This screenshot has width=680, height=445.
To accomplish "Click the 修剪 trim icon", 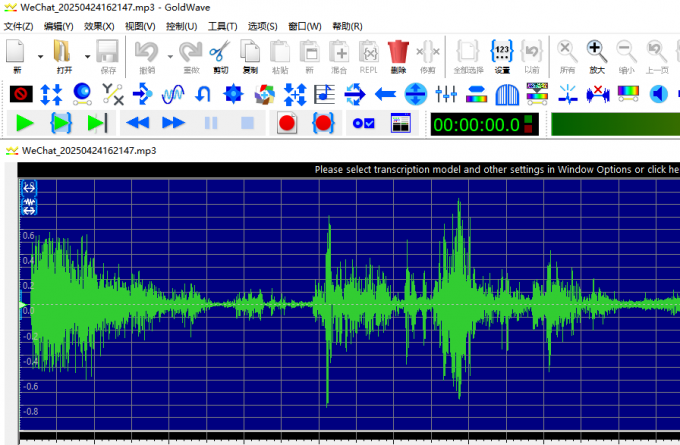I will click(x=428, y=52).
